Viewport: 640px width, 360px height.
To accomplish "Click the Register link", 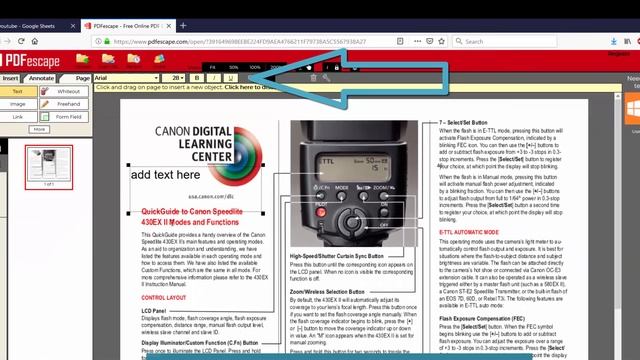I will point(618,54).
